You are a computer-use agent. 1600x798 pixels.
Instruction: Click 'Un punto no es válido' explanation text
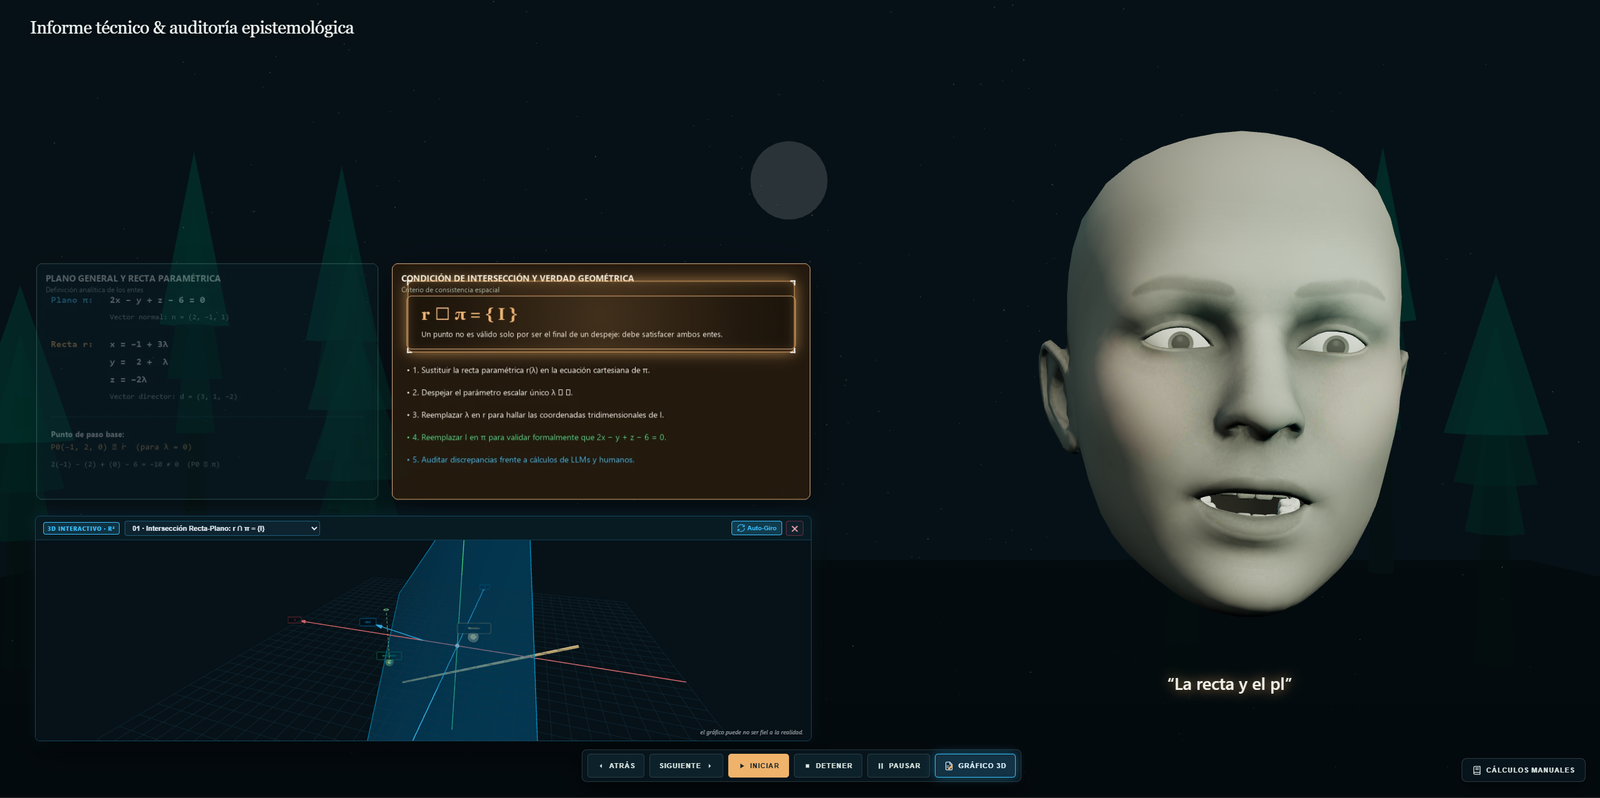[x=571, y=334]
